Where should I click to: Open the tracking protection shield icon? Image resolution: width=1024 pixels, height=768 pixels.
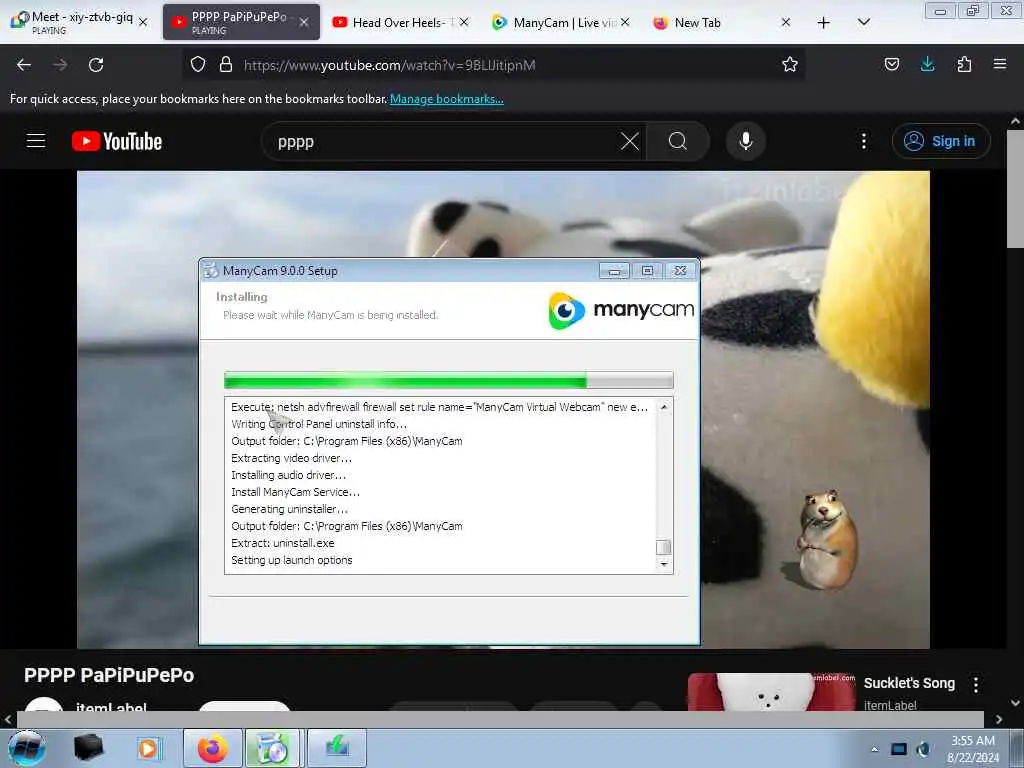(x=198, y=65)
